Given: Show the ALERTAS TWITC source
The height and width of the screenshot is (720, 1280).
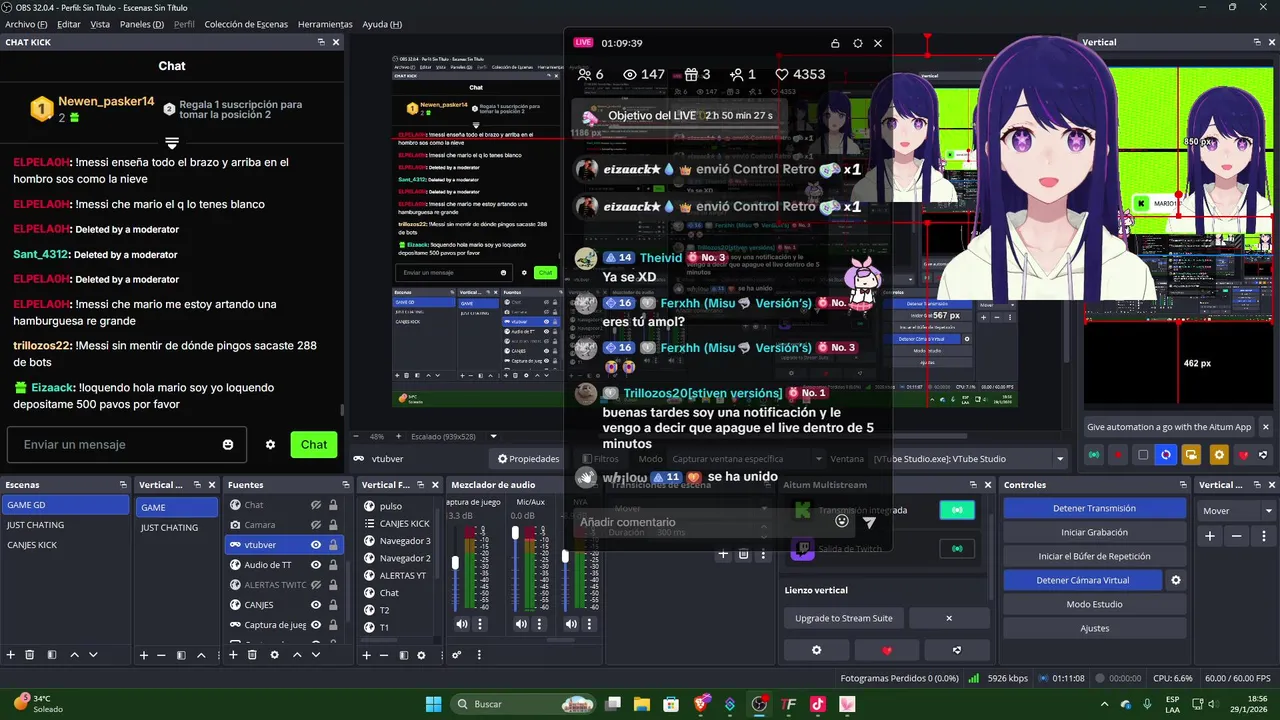Looking at the screenshot, I should click(315, 585).
